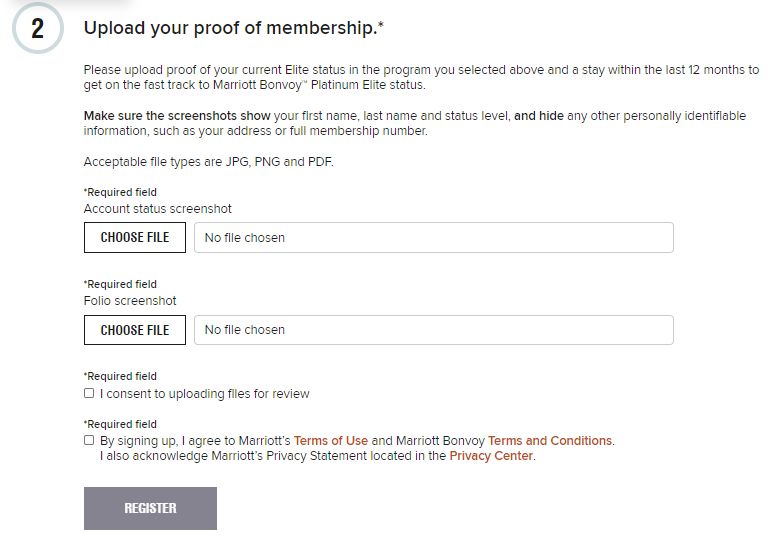
Task: Check the Marriott terms agreement checkbox
Action: tap(89, 440)
